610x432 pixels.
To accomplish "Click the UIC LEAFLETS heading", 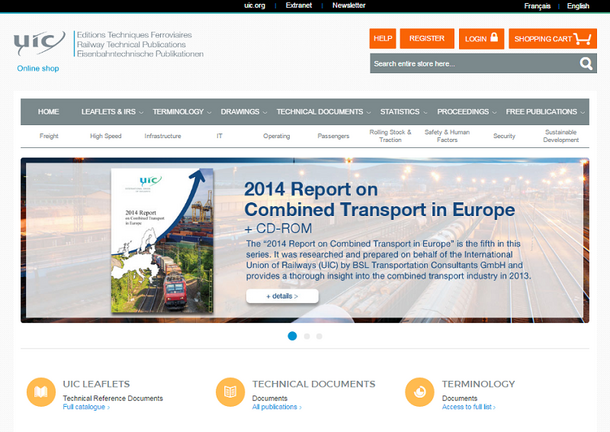I will [96, 384].
